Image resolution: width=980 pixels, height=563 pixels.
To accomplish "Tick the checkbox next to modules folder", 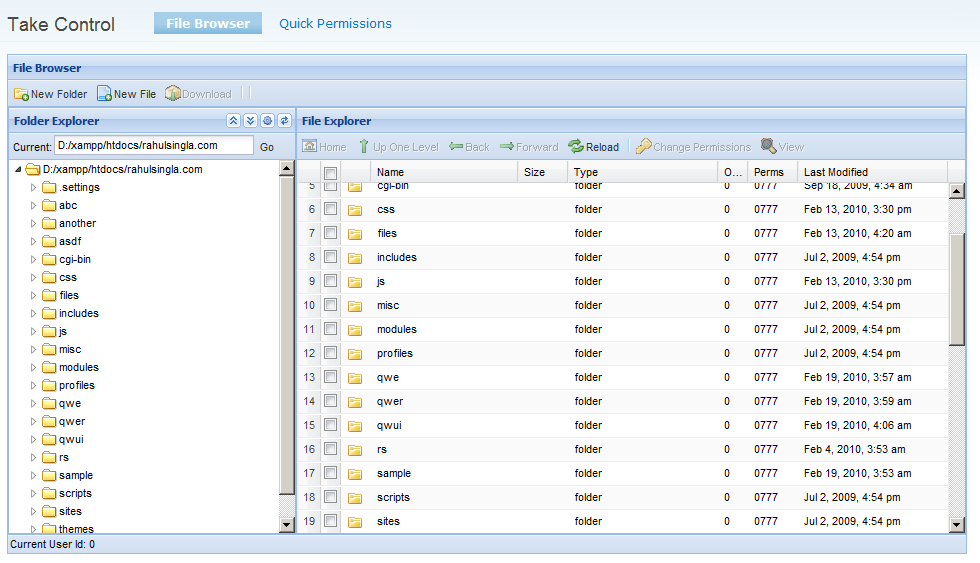I will (331, 329).
